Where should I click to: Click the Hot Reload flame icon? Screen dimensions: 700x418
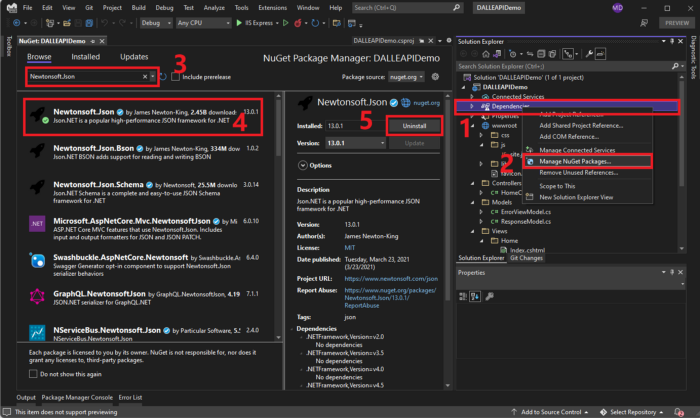(x=298, y=23)
